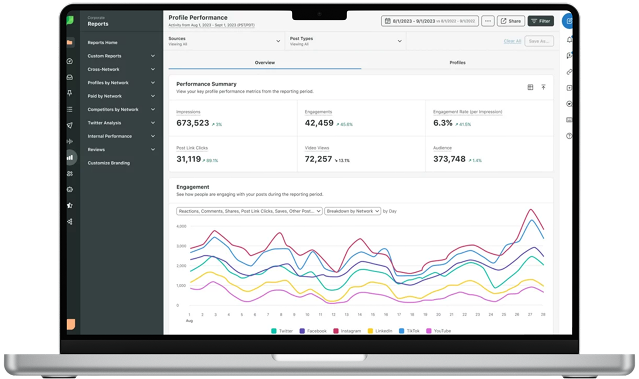Click the table view icon in Performance Summary
This screenshot has height=379, width=639.
coord(530,87)
